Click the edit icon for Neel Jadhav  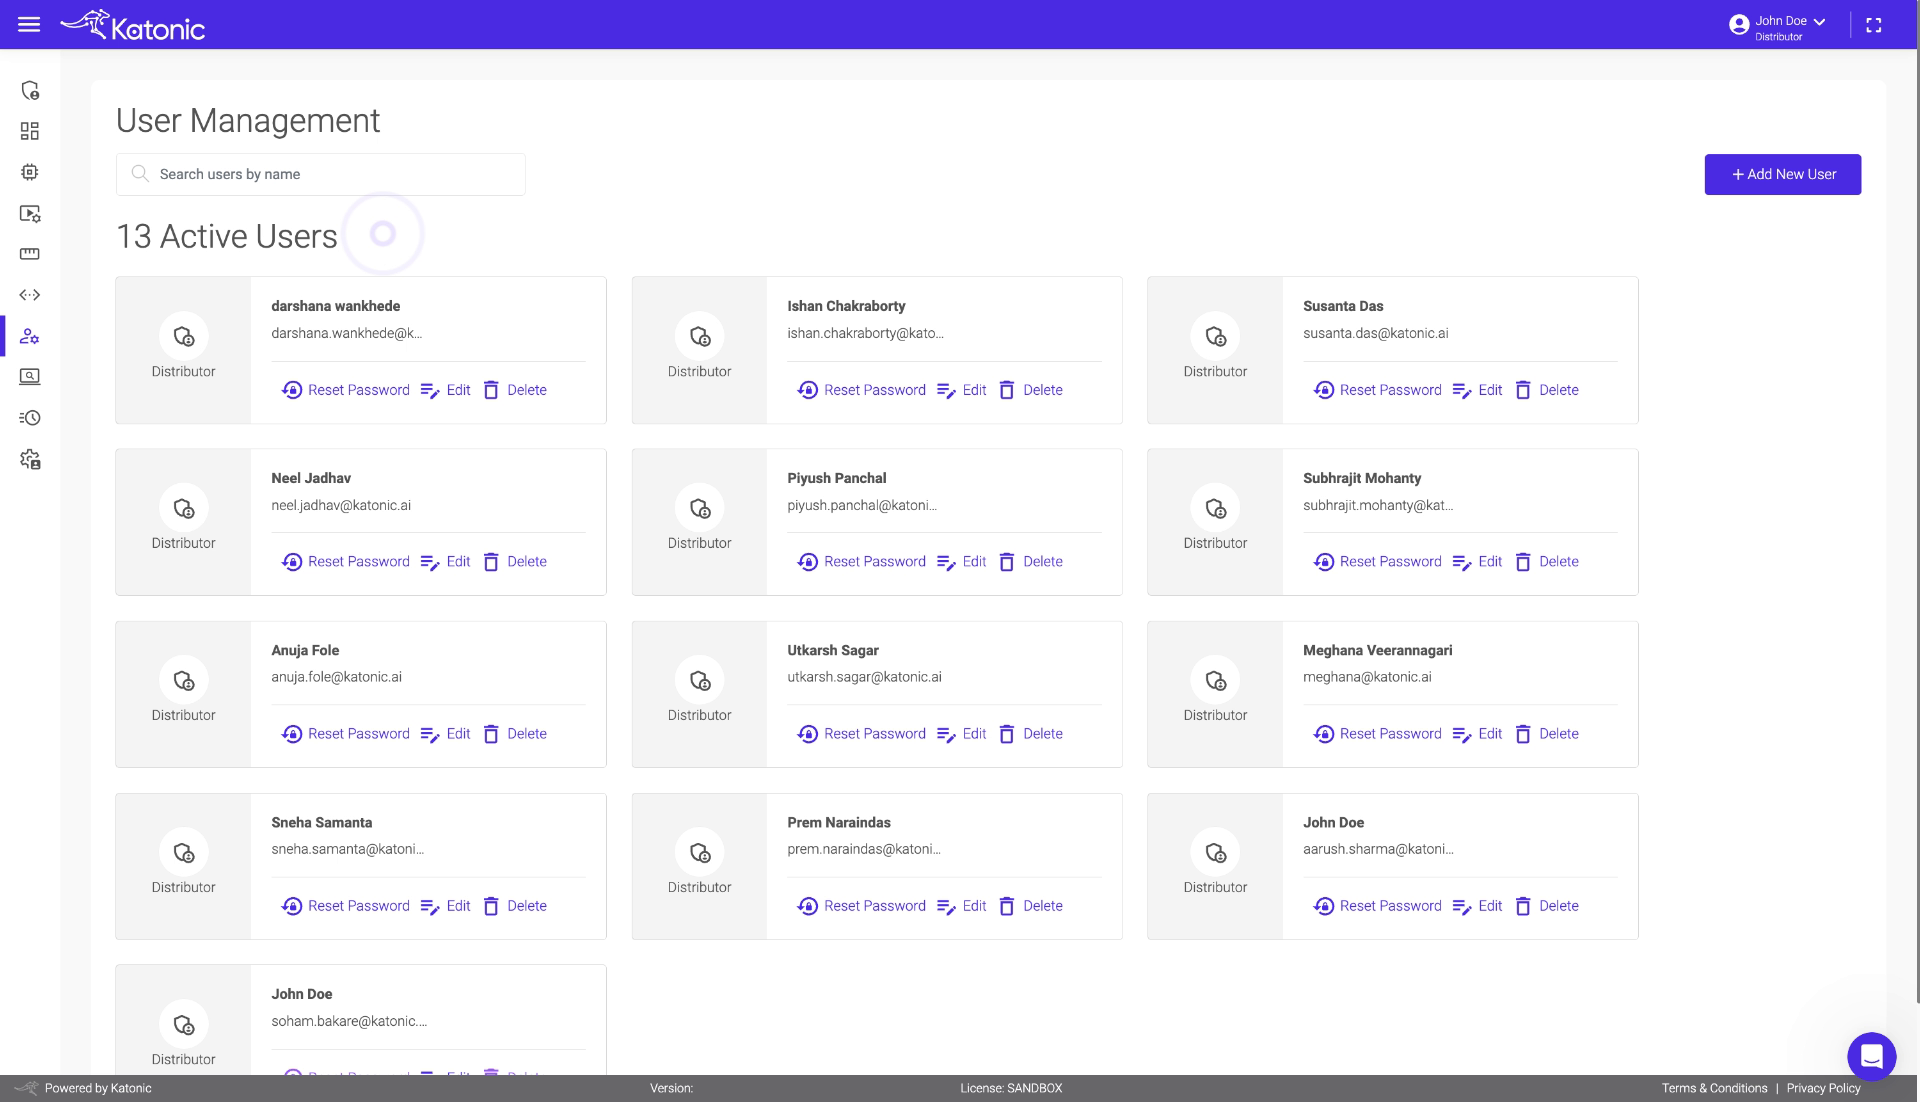coord(432,561)
